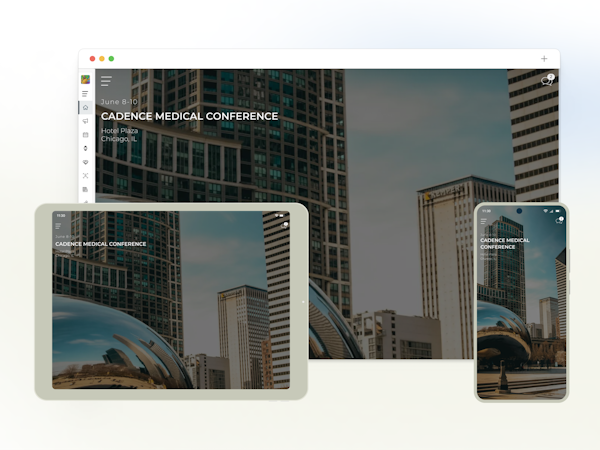Open the tablet's chat bubble icon

(x=285, y=225)
